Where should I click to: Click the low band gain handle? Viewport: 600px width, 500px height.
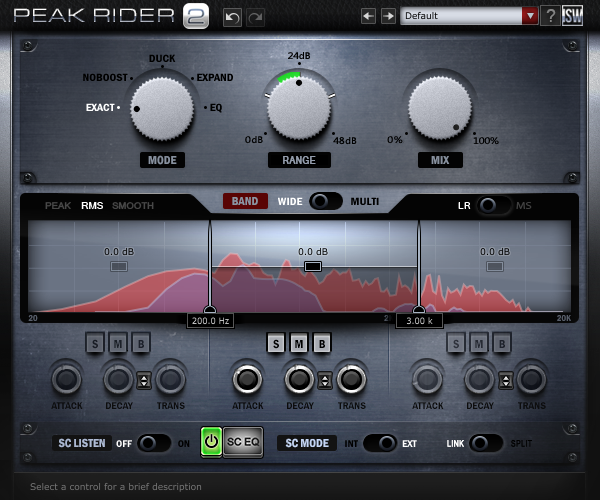119,266
